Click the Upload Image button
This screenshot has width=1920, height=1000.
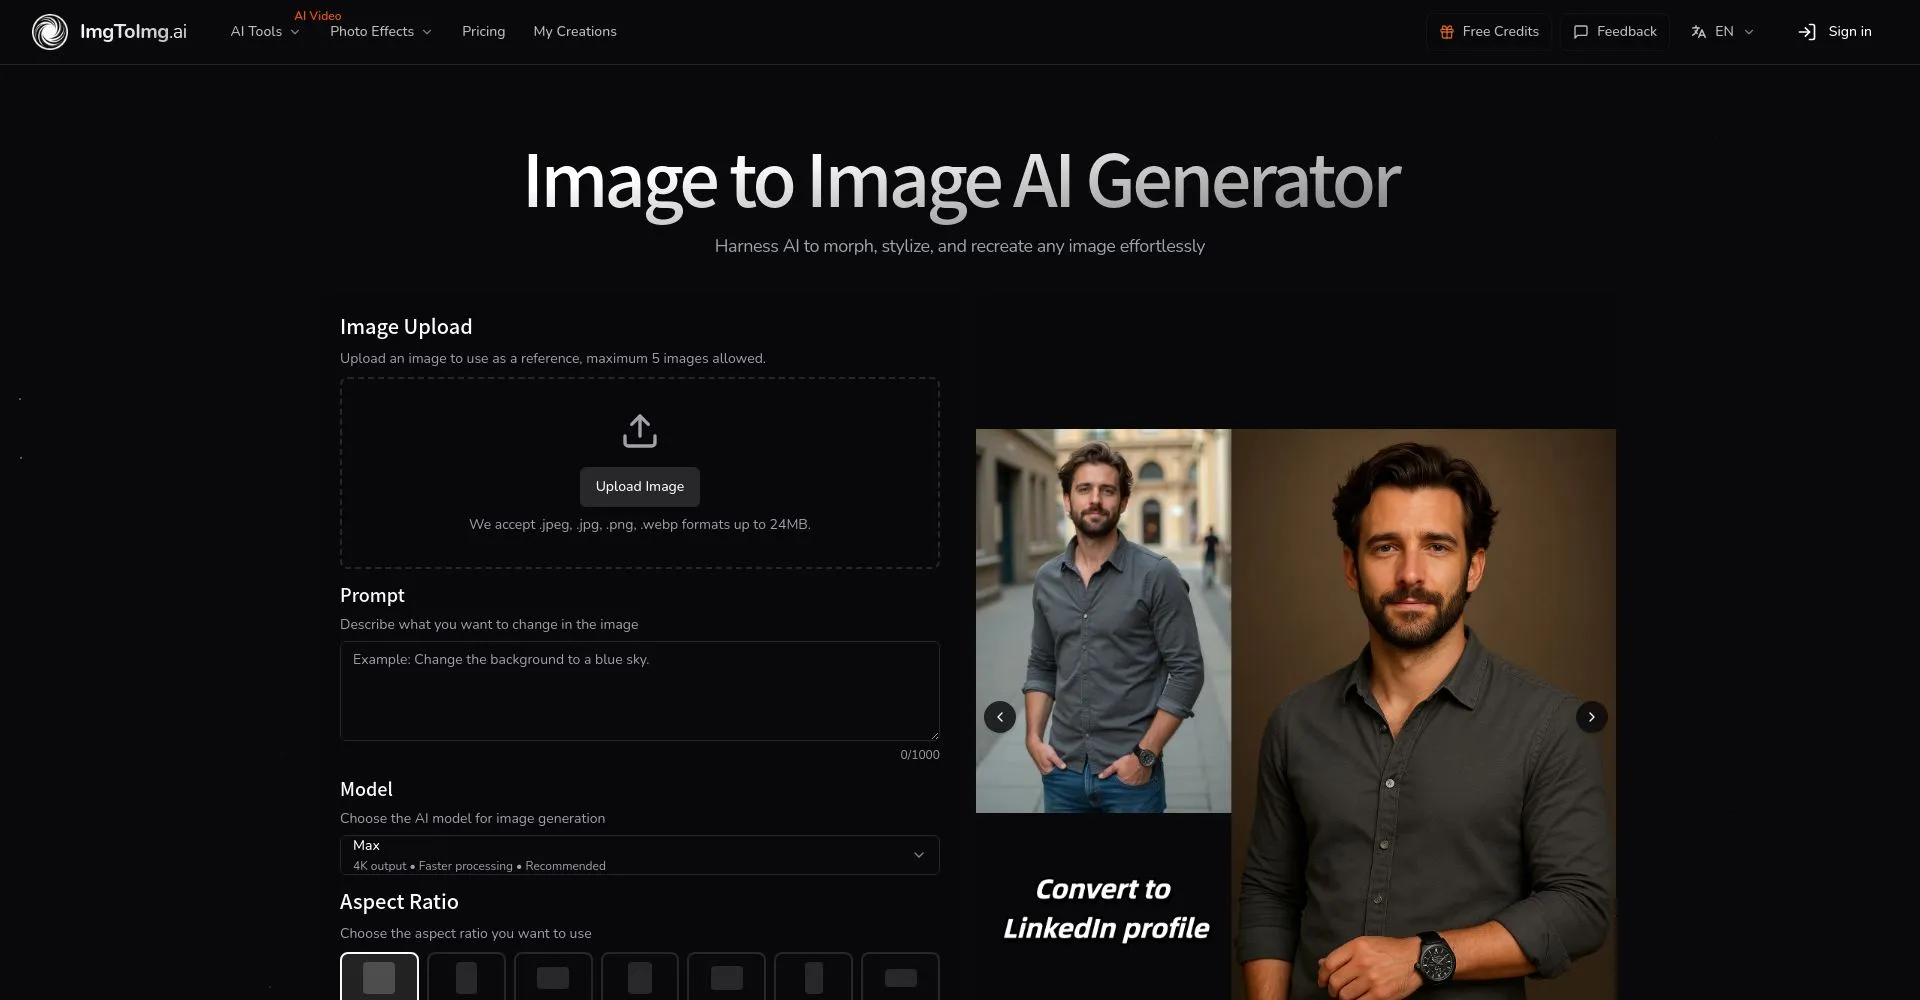pos(639,487)
